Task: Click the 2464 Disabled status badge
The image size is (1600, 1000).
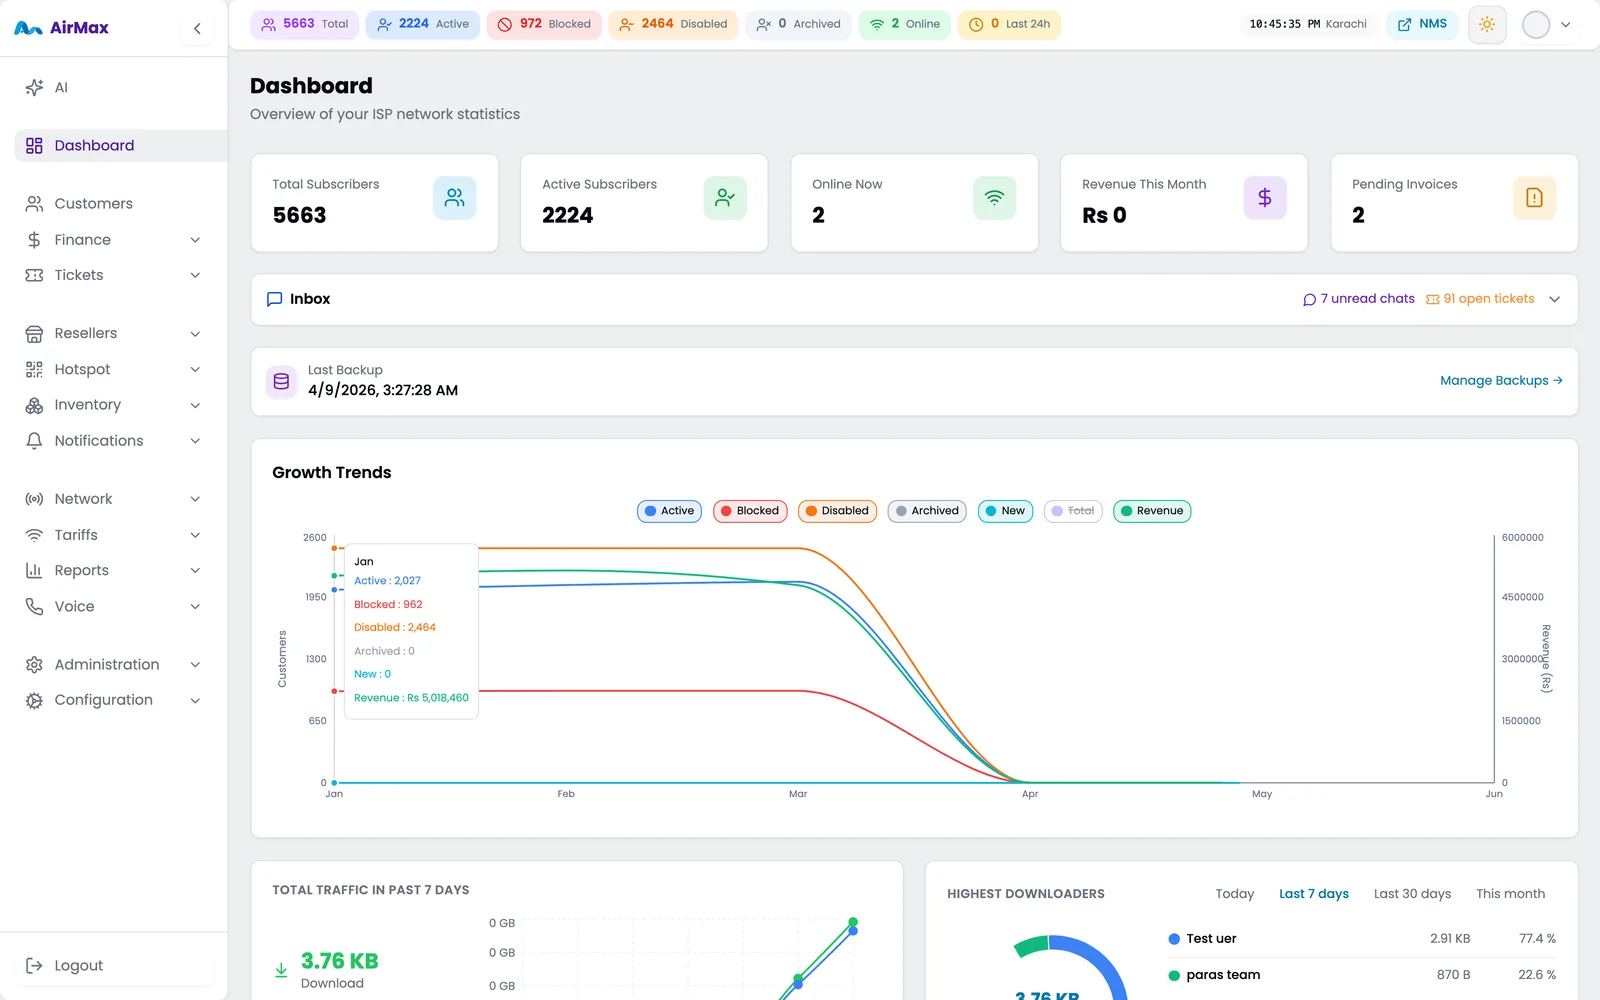Action: click(673, 24)
